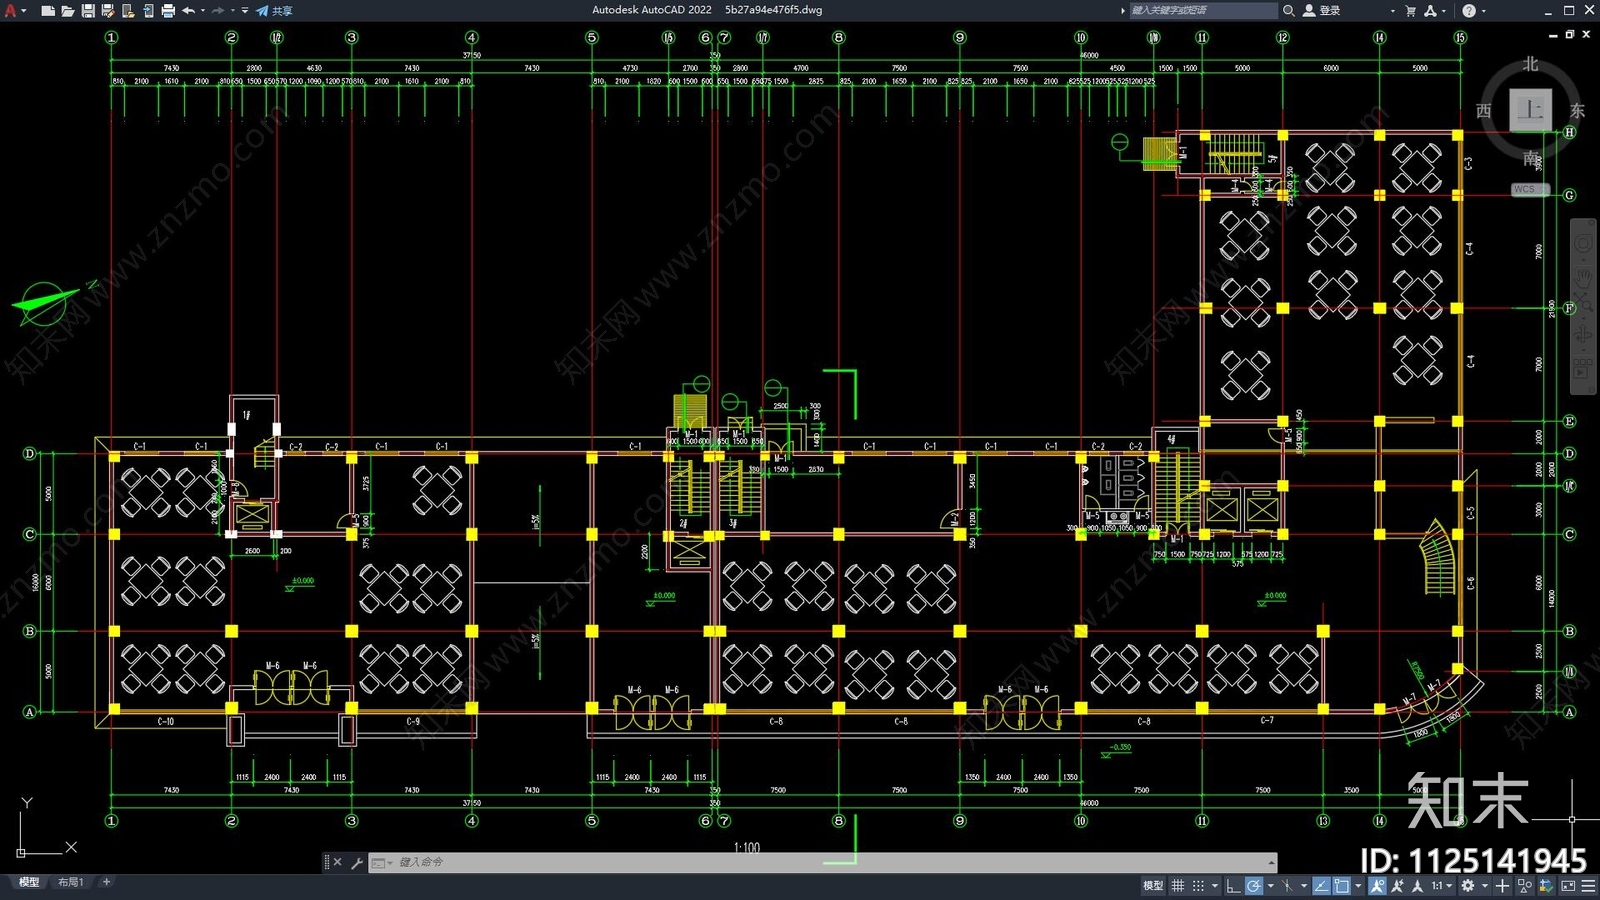Toggle polar tracking in status bar
Viewport: 1600px width, 900px height.
1254,886
